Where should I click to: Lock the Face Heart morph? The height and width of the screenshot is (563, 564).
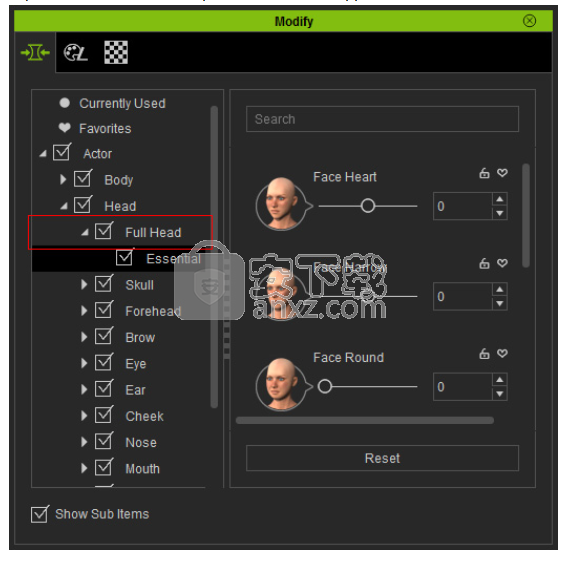[x=484, y=173]
